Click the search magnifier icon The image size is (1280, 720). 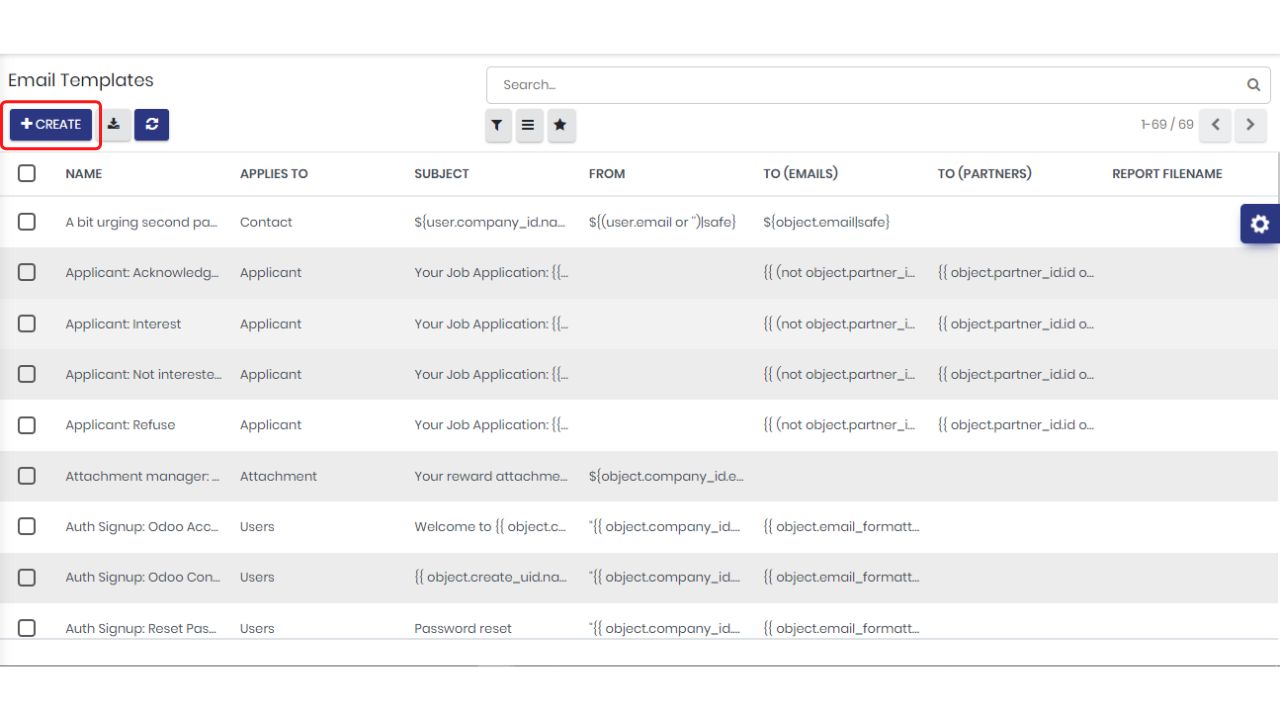1253,85
